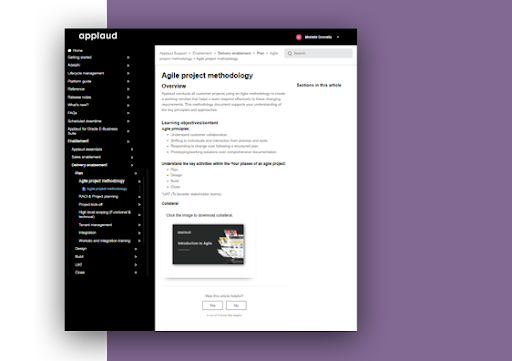Open Getting started in sidebar
The image size is (512, 361).
80,57
